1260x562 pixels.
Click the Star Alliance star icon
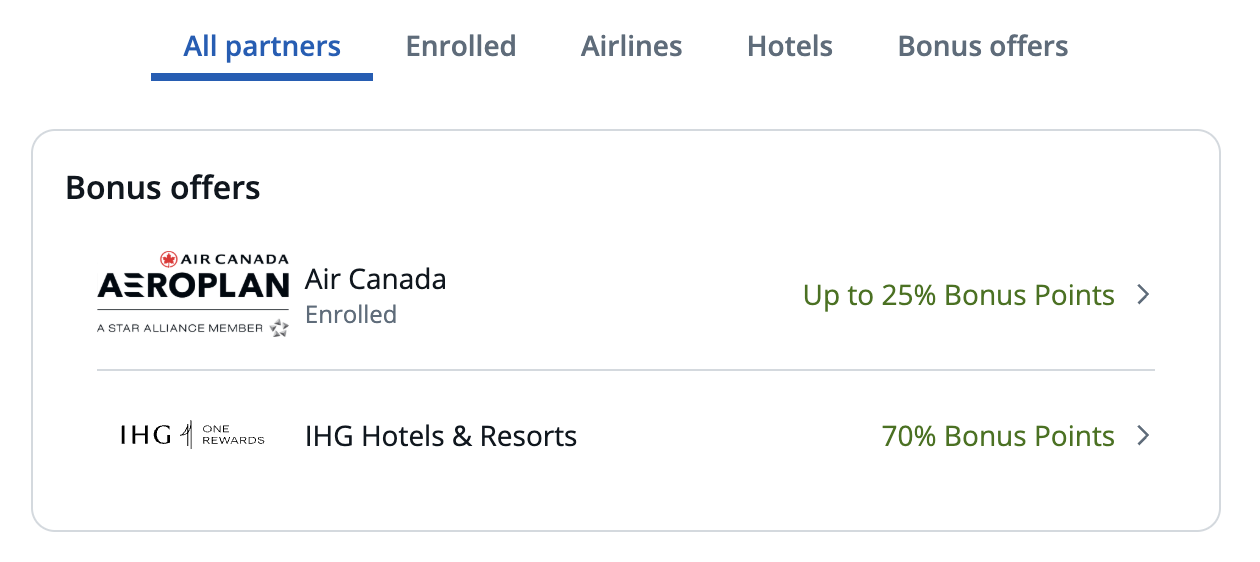tap(279, 328)
